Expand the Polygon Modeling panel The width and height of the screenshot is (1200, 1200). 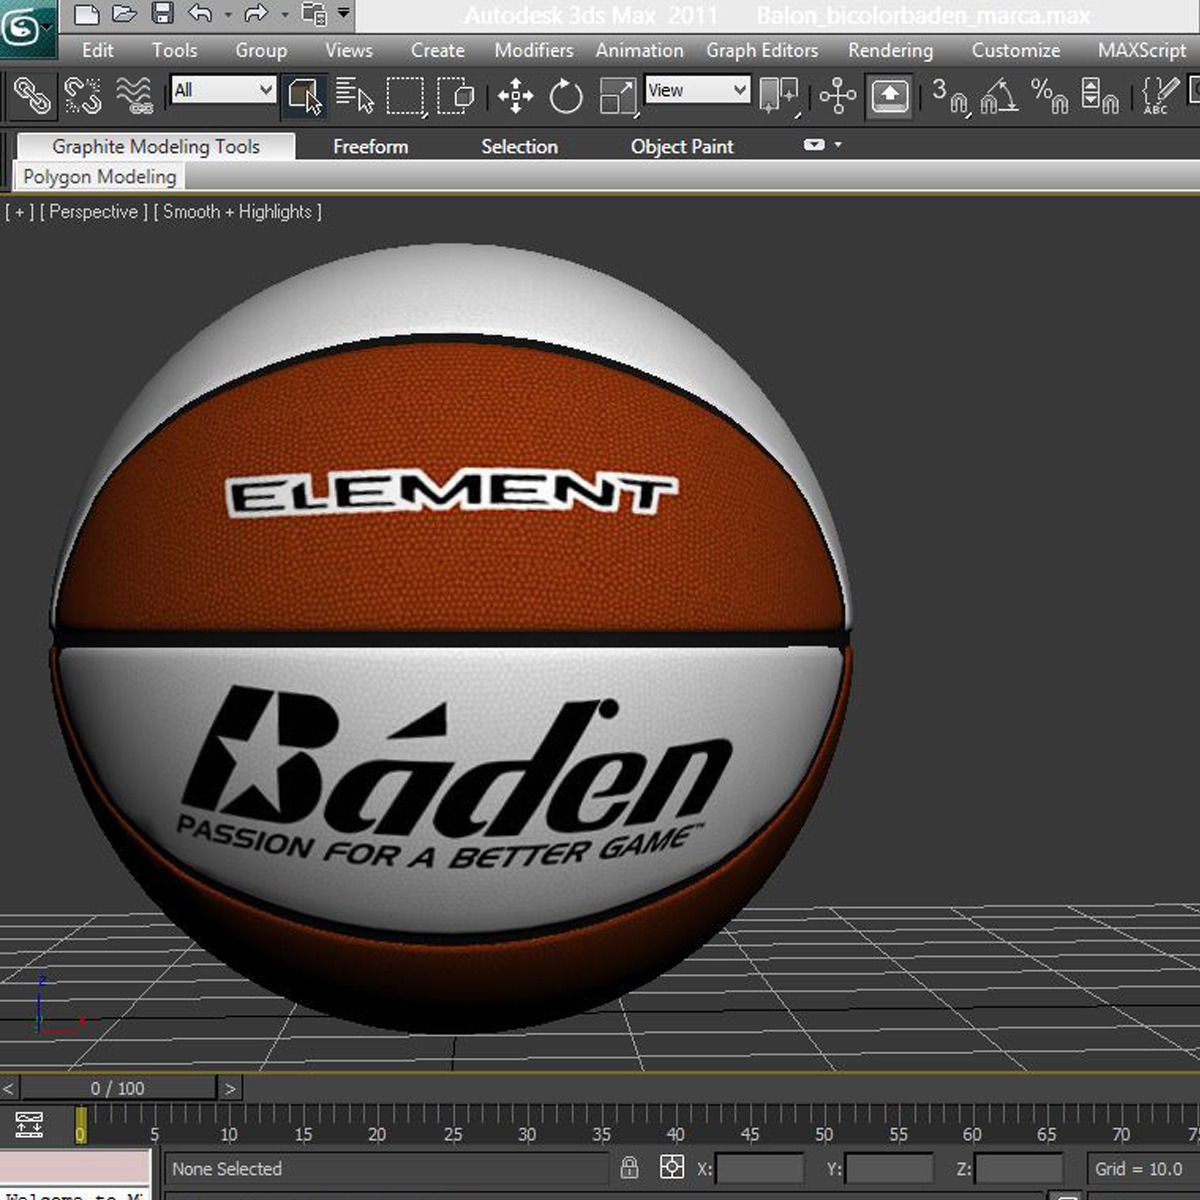click(x=99, y=177)
